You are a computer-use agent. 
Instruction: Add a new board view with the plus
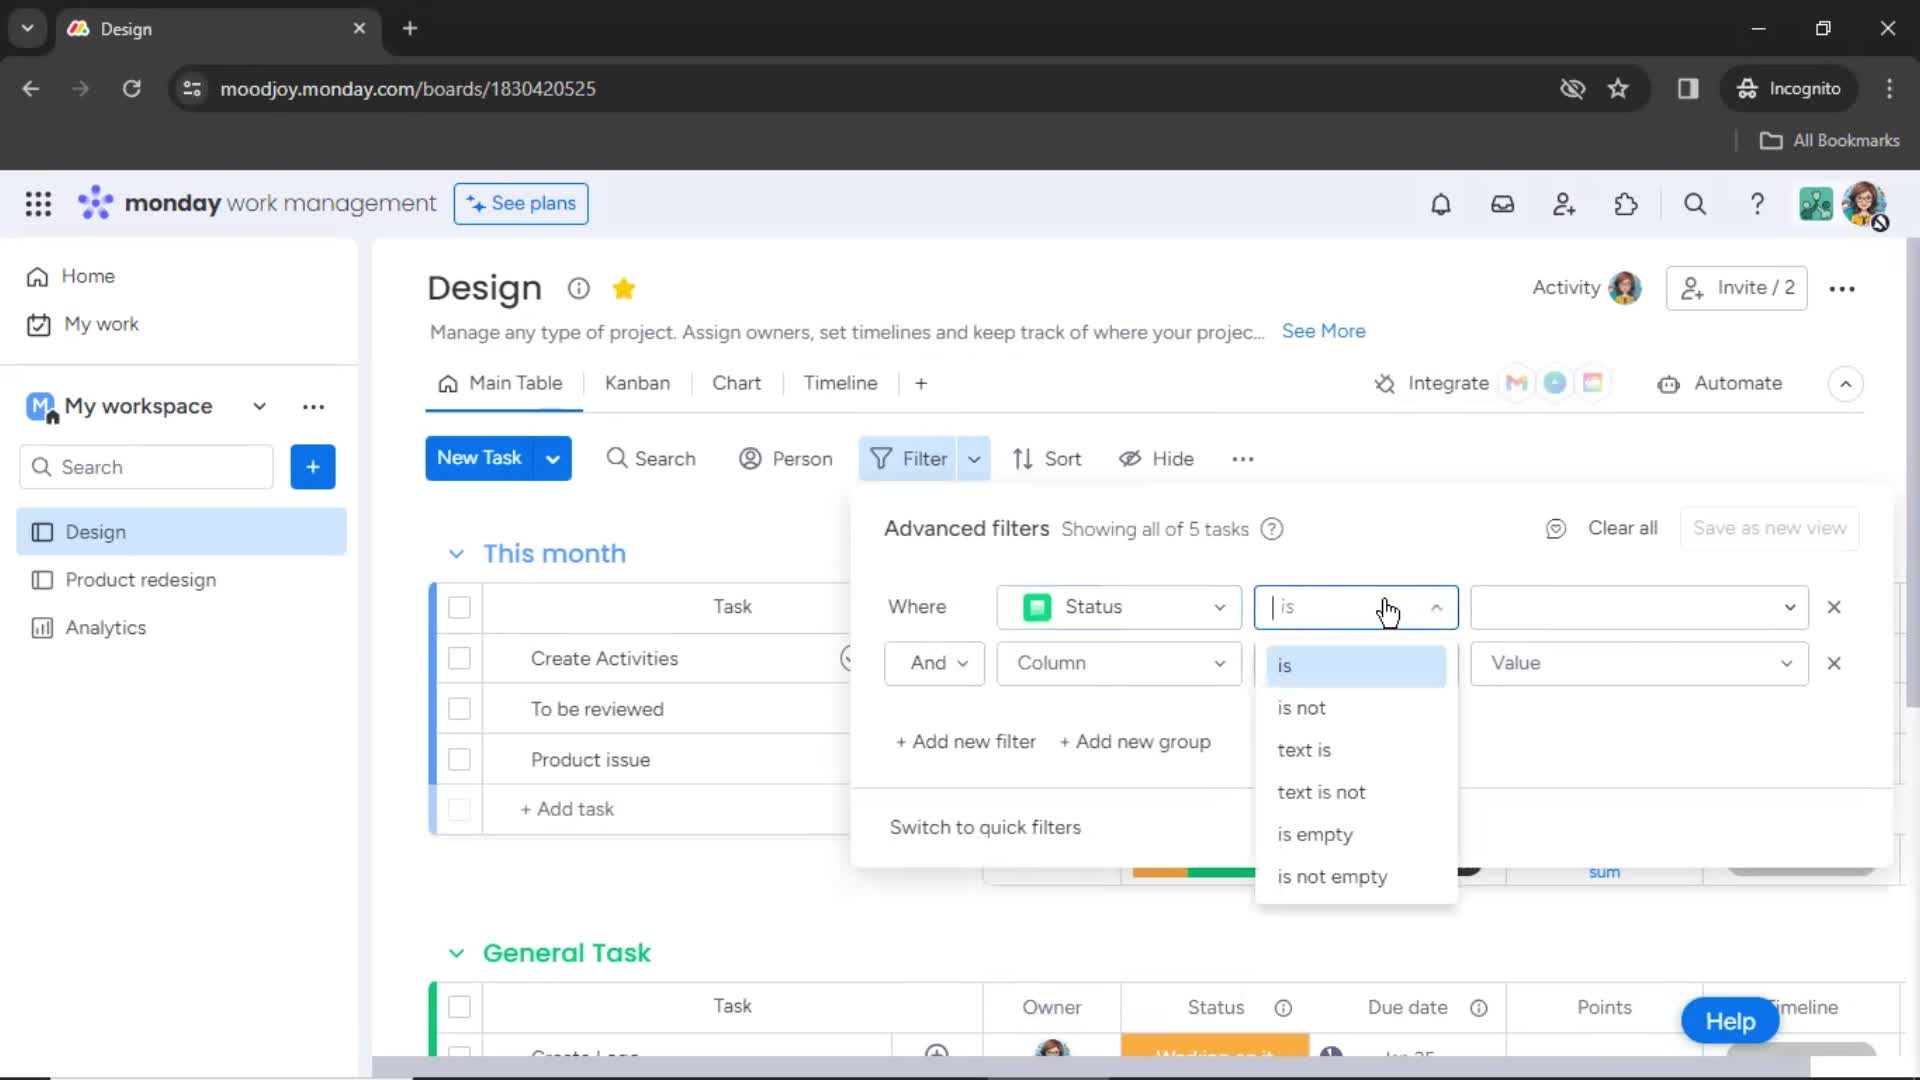pos(921,384)
